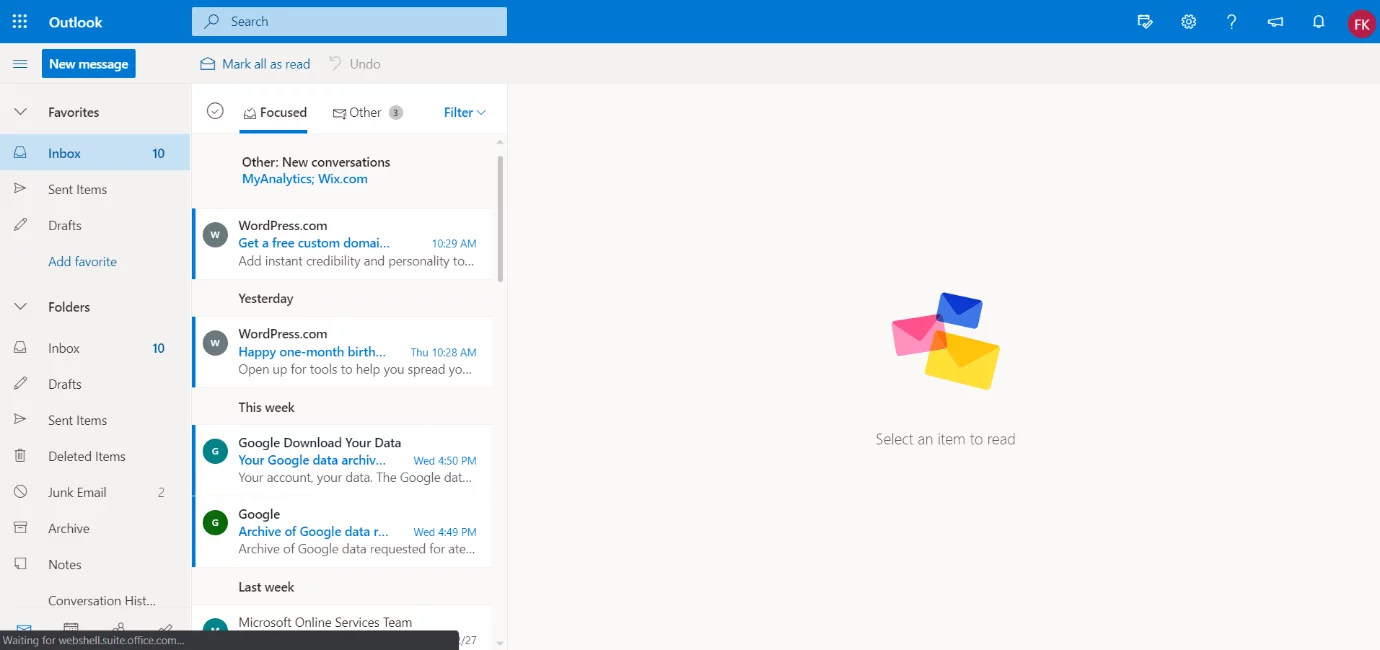
Task: Click avatar of Archive of Google data email
Action: click(x=215, y=522)
